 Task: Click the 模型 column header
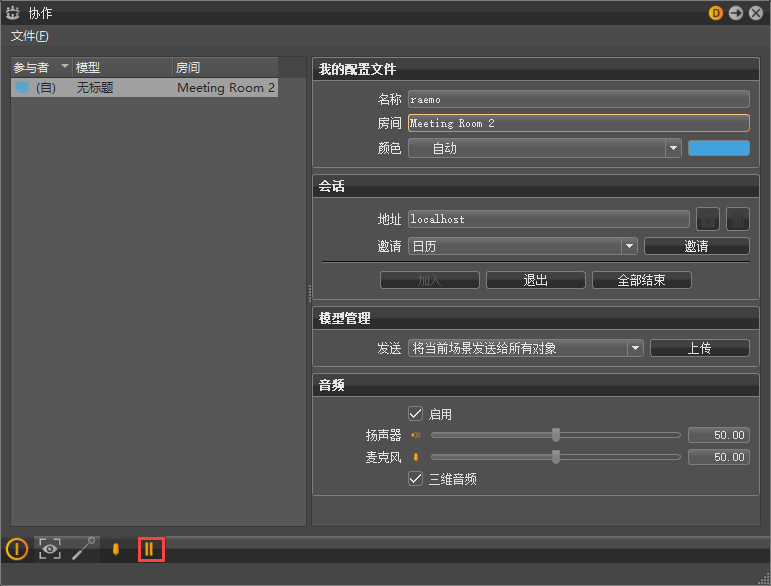[x=122, y=67]
